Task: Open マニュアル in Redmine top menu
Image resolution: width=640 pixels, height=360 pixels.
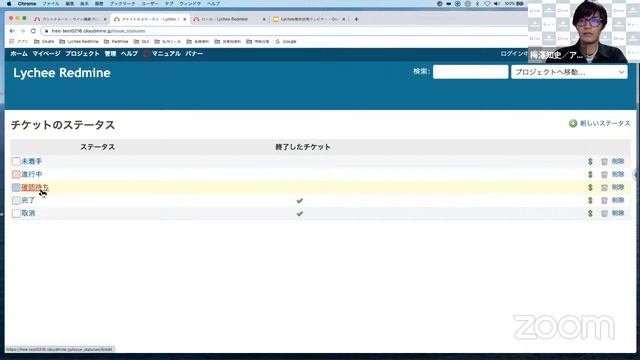Action: tap(166, 54)
